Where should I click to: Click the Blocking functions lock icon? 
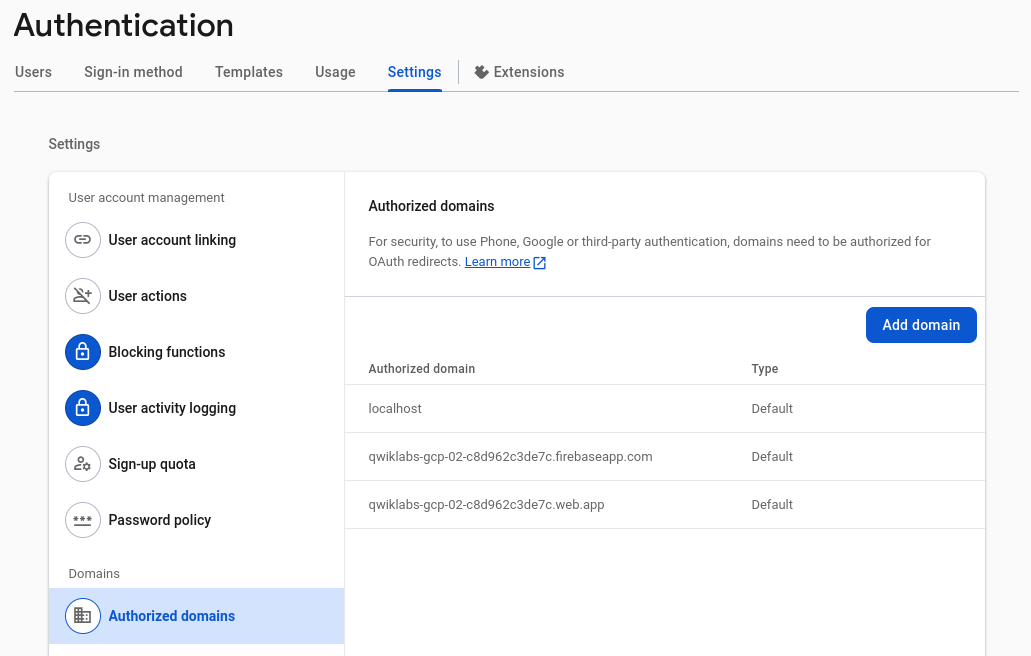coord(82,352)
